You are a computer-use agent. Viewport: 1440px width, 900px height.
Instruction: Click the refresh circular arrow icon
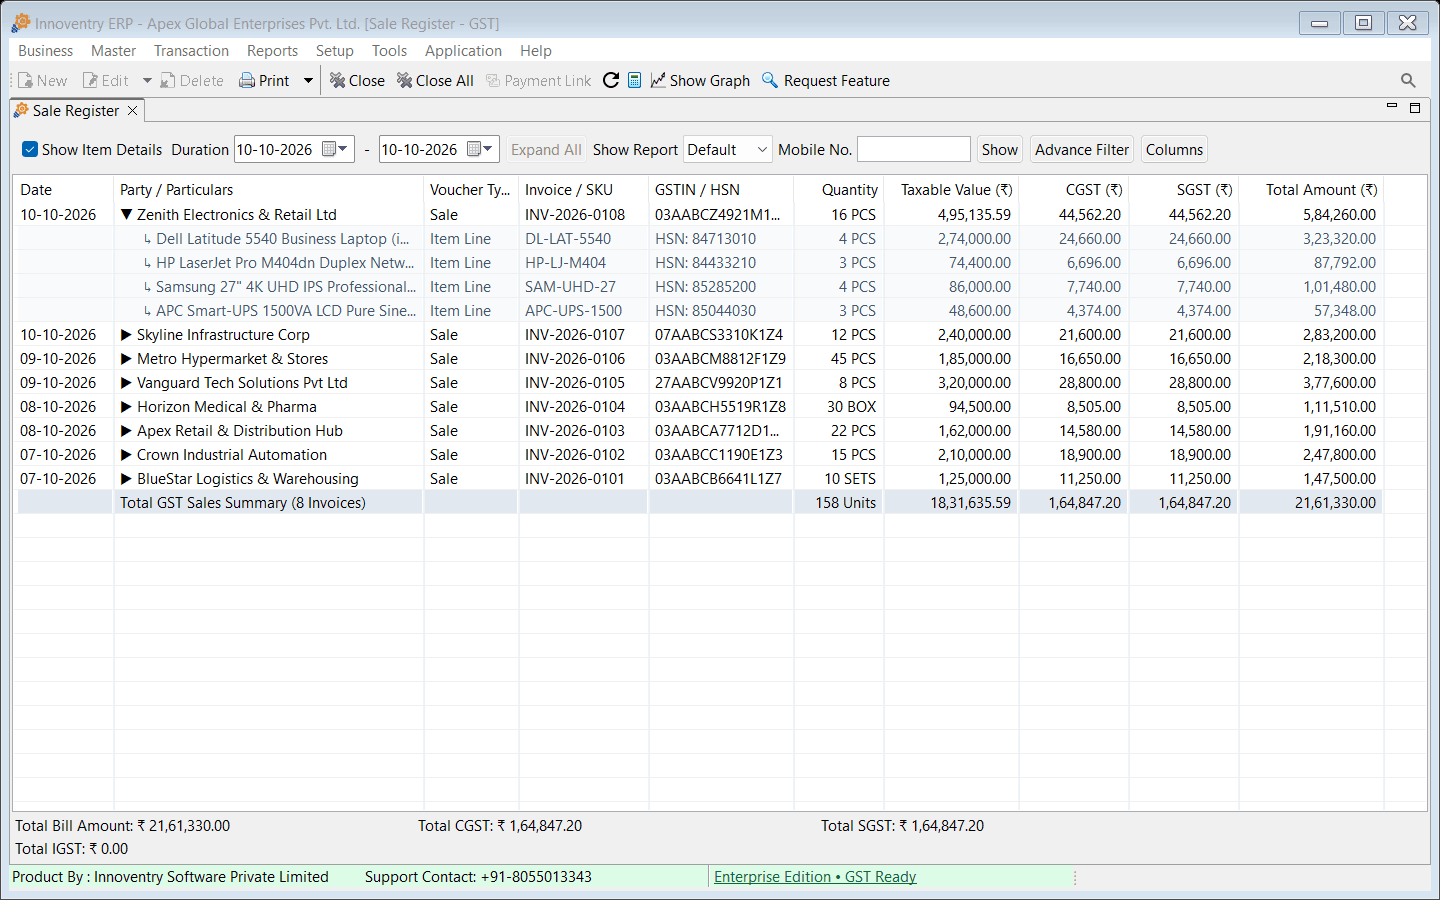pyautogui.click(x=611, y=80)
